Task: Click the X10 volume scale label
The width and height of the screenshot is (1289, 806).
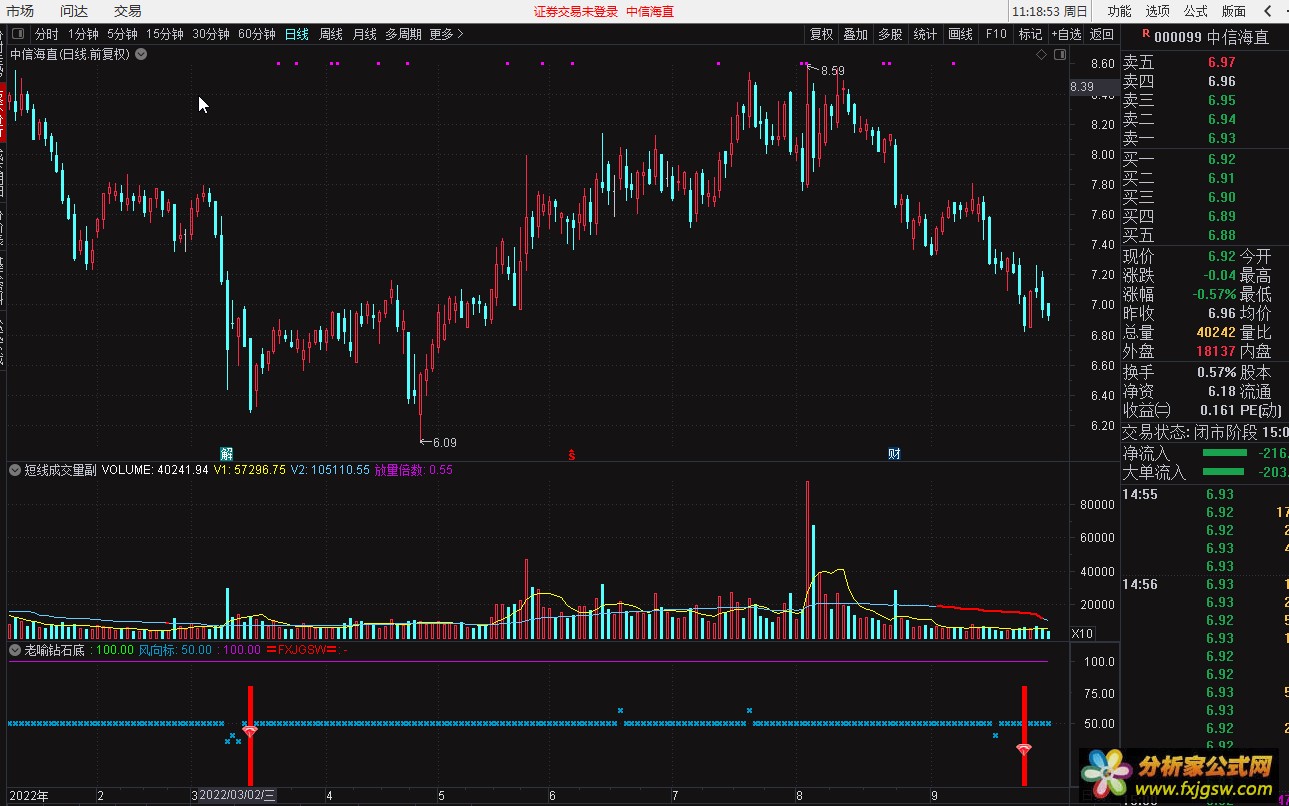Action: pyautogui.click(x=1081, y=633)
